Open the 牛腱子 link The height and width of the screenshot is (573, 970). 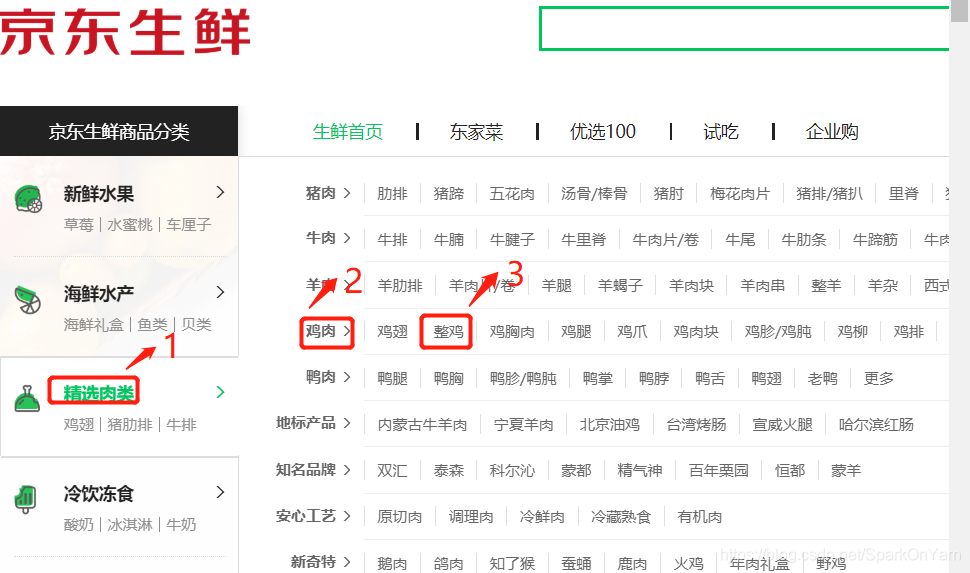pyautogui.click(x=512, y=239)
